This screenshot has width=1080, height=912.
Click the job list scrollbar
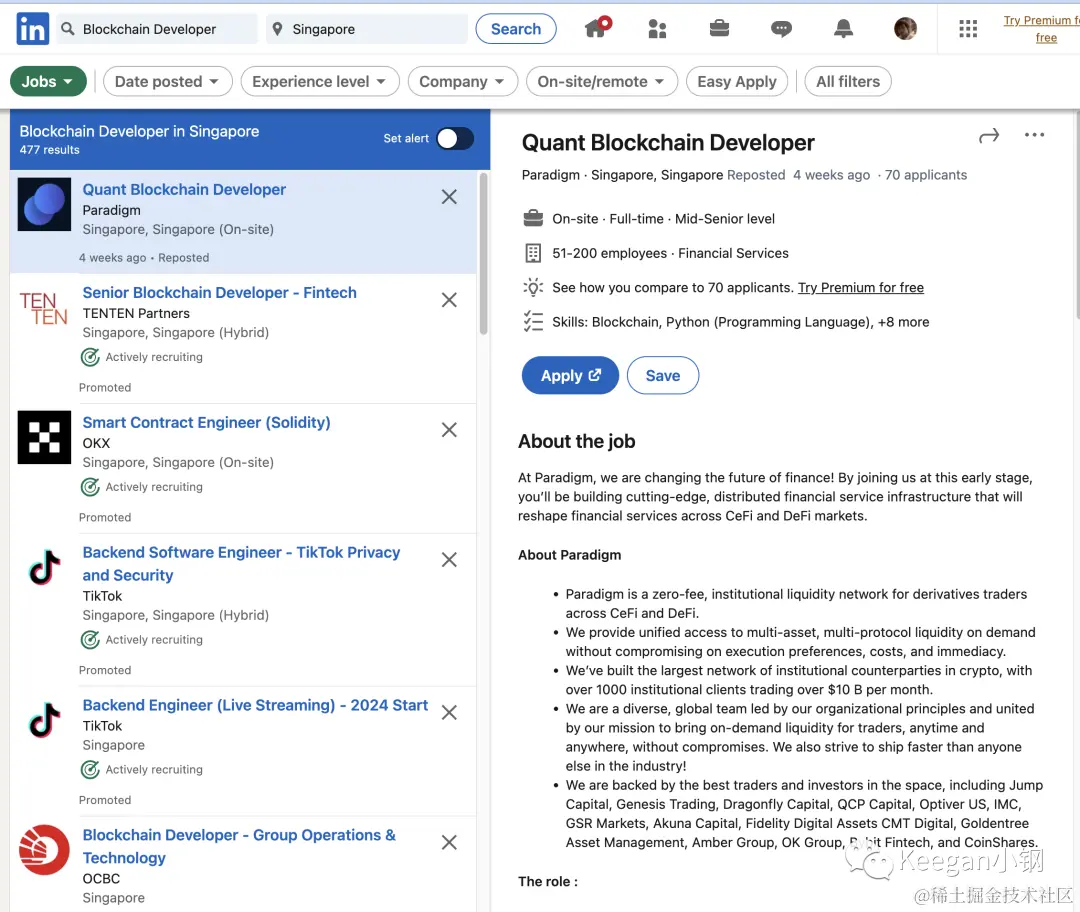click(484, 253)
